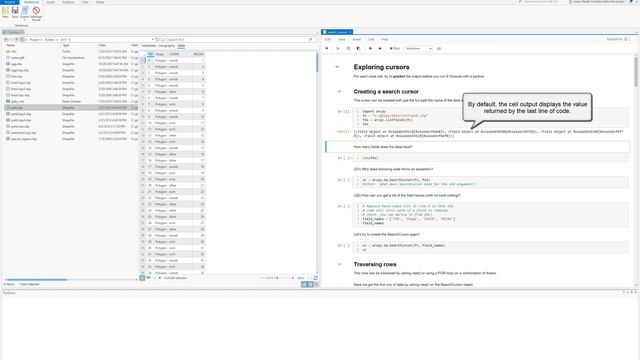Adjust the table preview zoom slider
This screenshot has width=640, height=360.
point(278,278)
